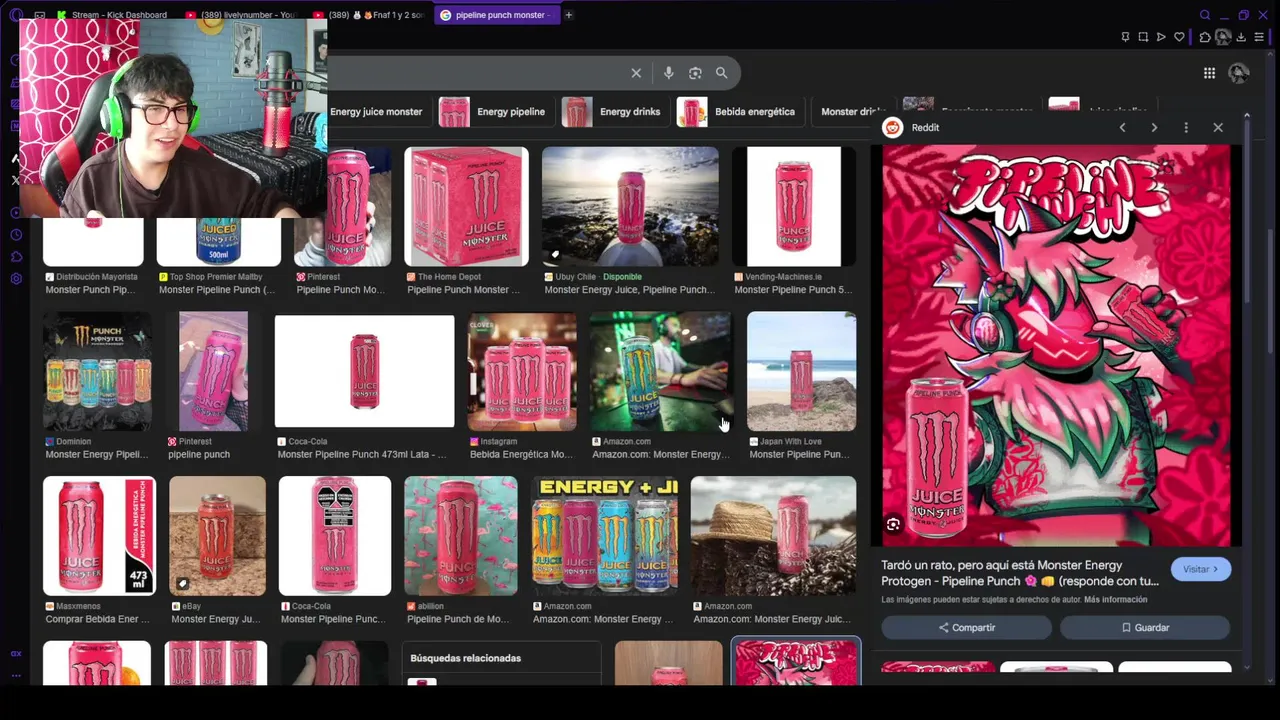The width and height of the screenshot is (1280, 720).
Task: Open Vending-Machines.ie can image
Action: point(794,207)
